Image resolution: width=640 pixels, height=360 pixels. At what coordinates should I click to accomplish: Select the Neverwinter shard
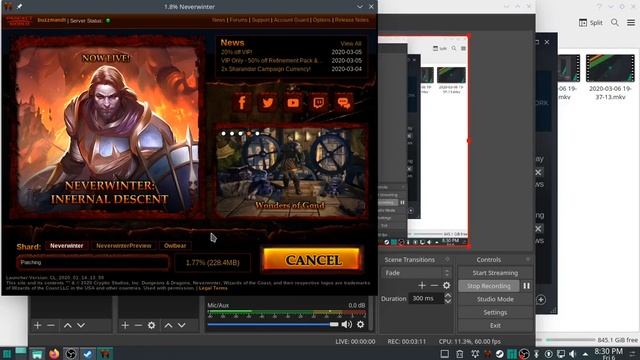click(67, 246)
